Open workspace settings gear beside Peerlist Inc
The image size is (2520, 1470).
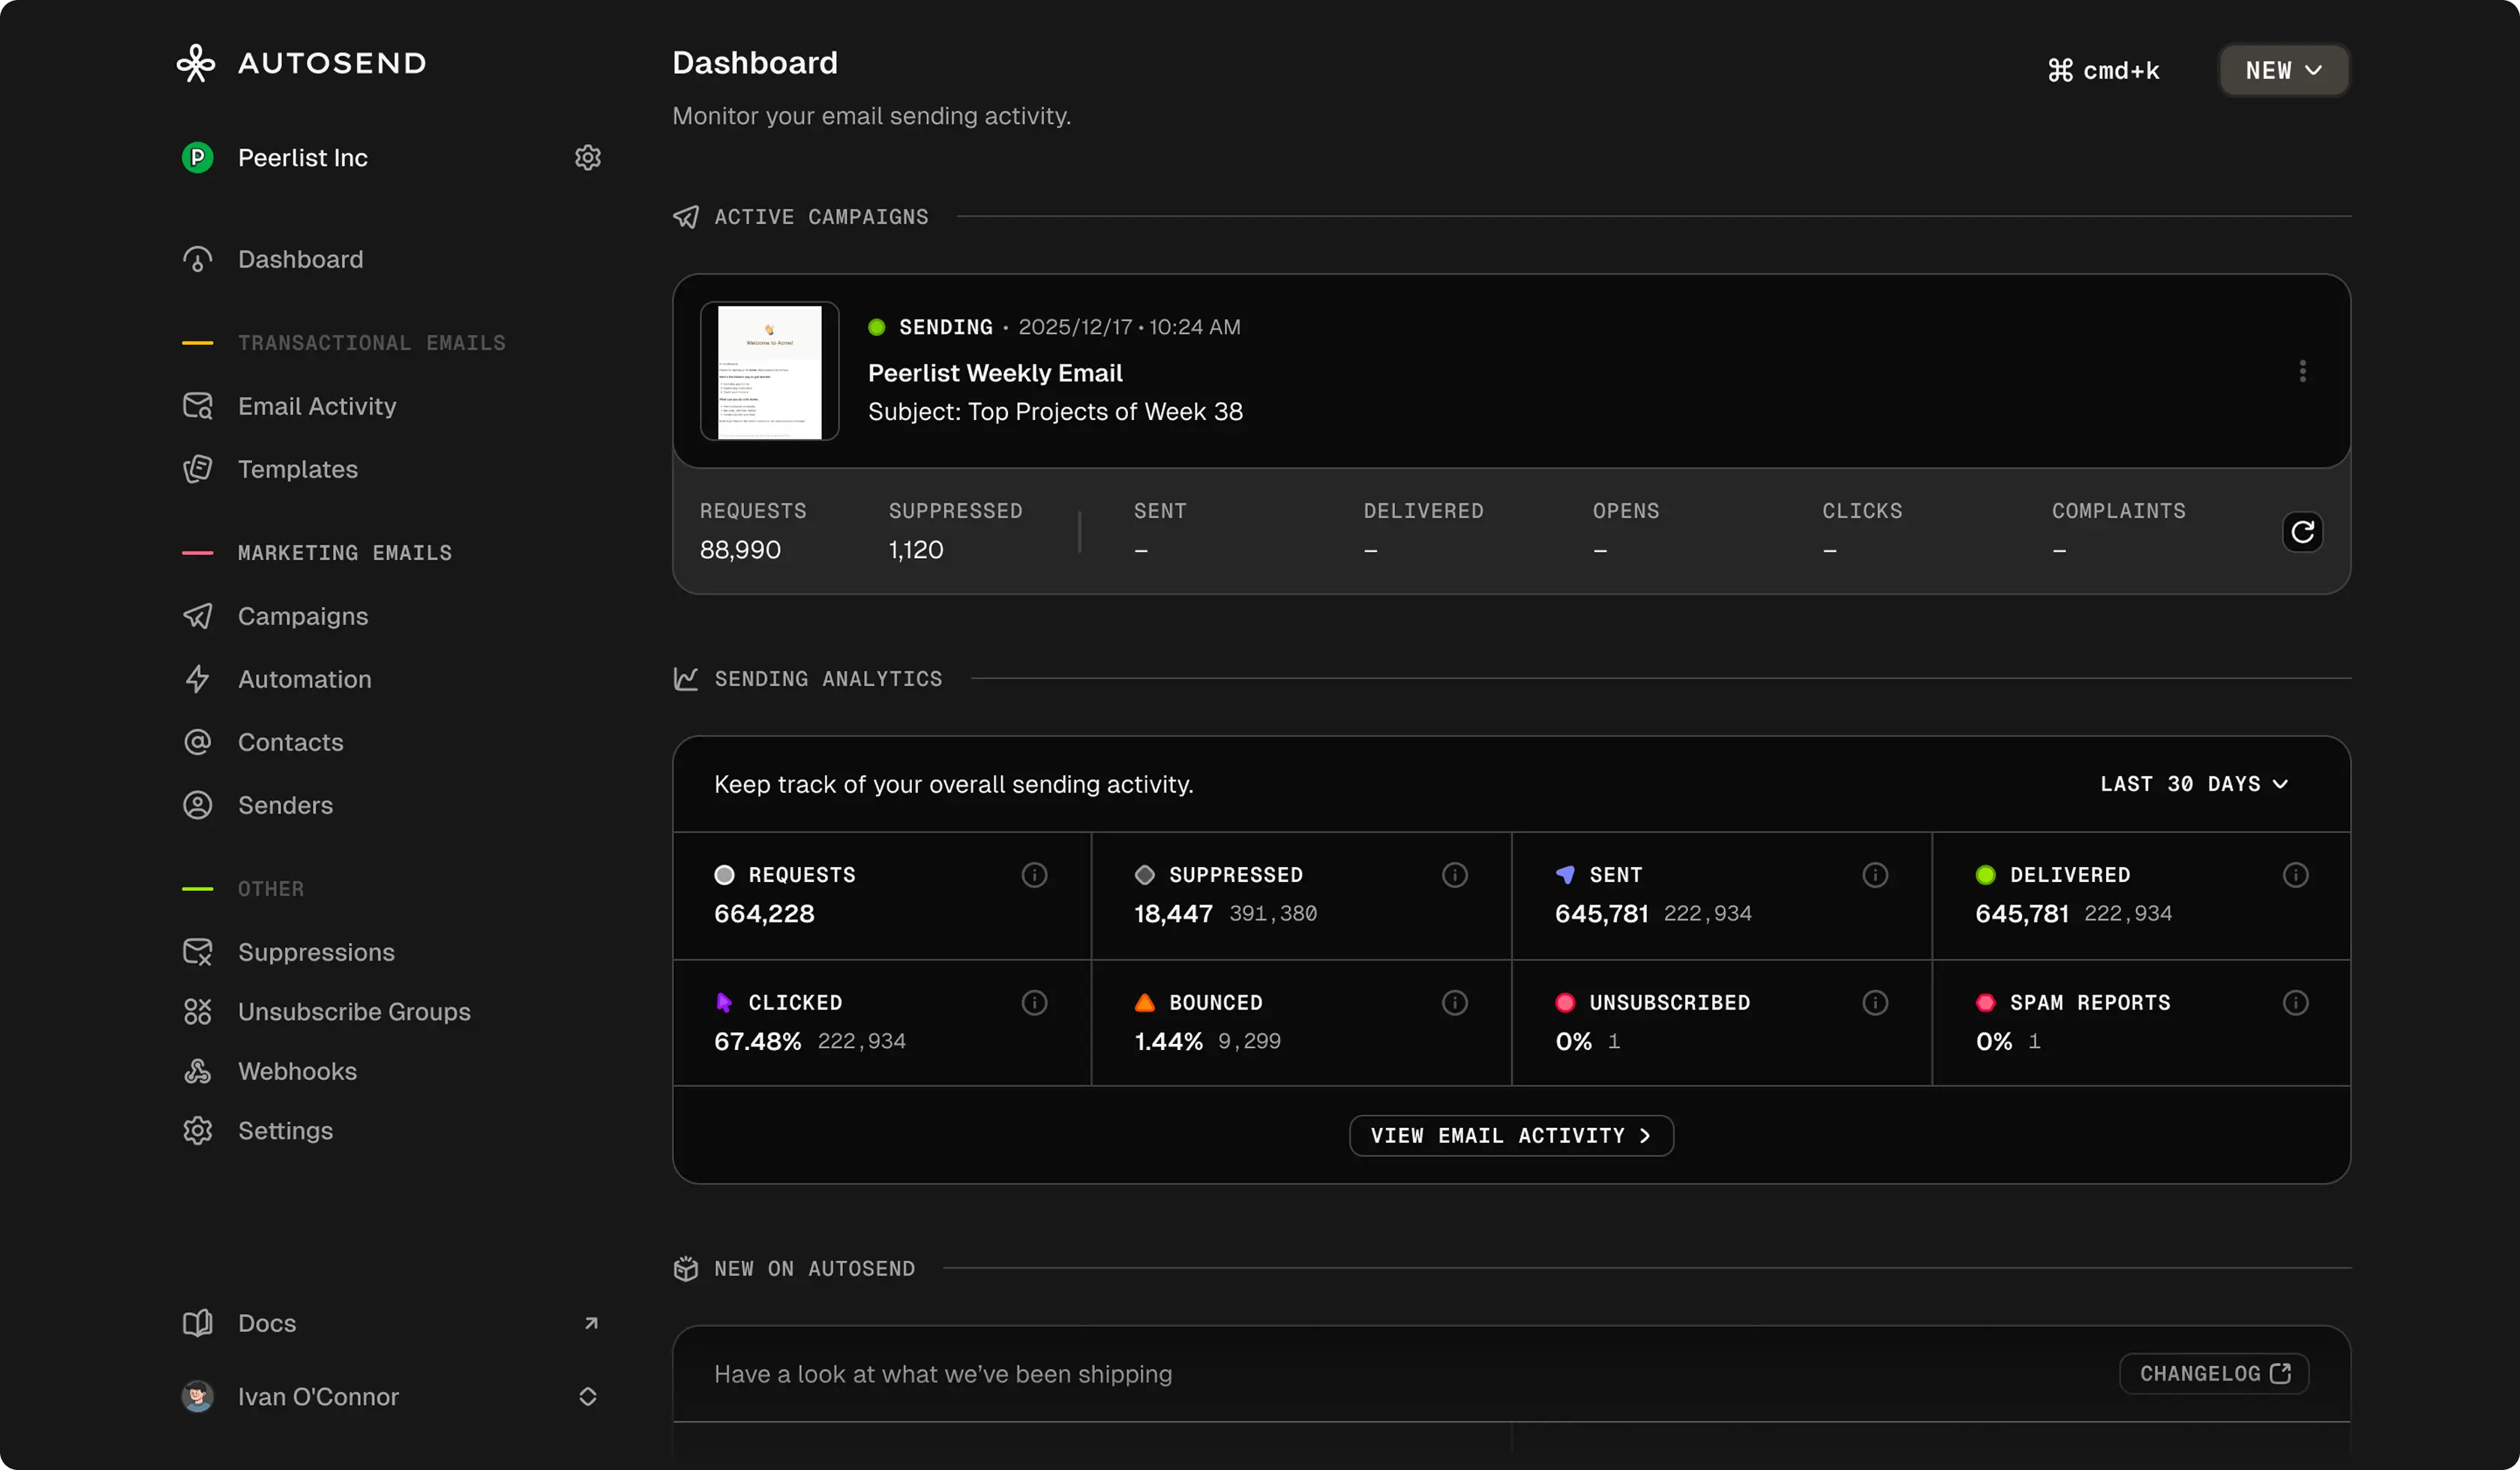coord(588,157)
